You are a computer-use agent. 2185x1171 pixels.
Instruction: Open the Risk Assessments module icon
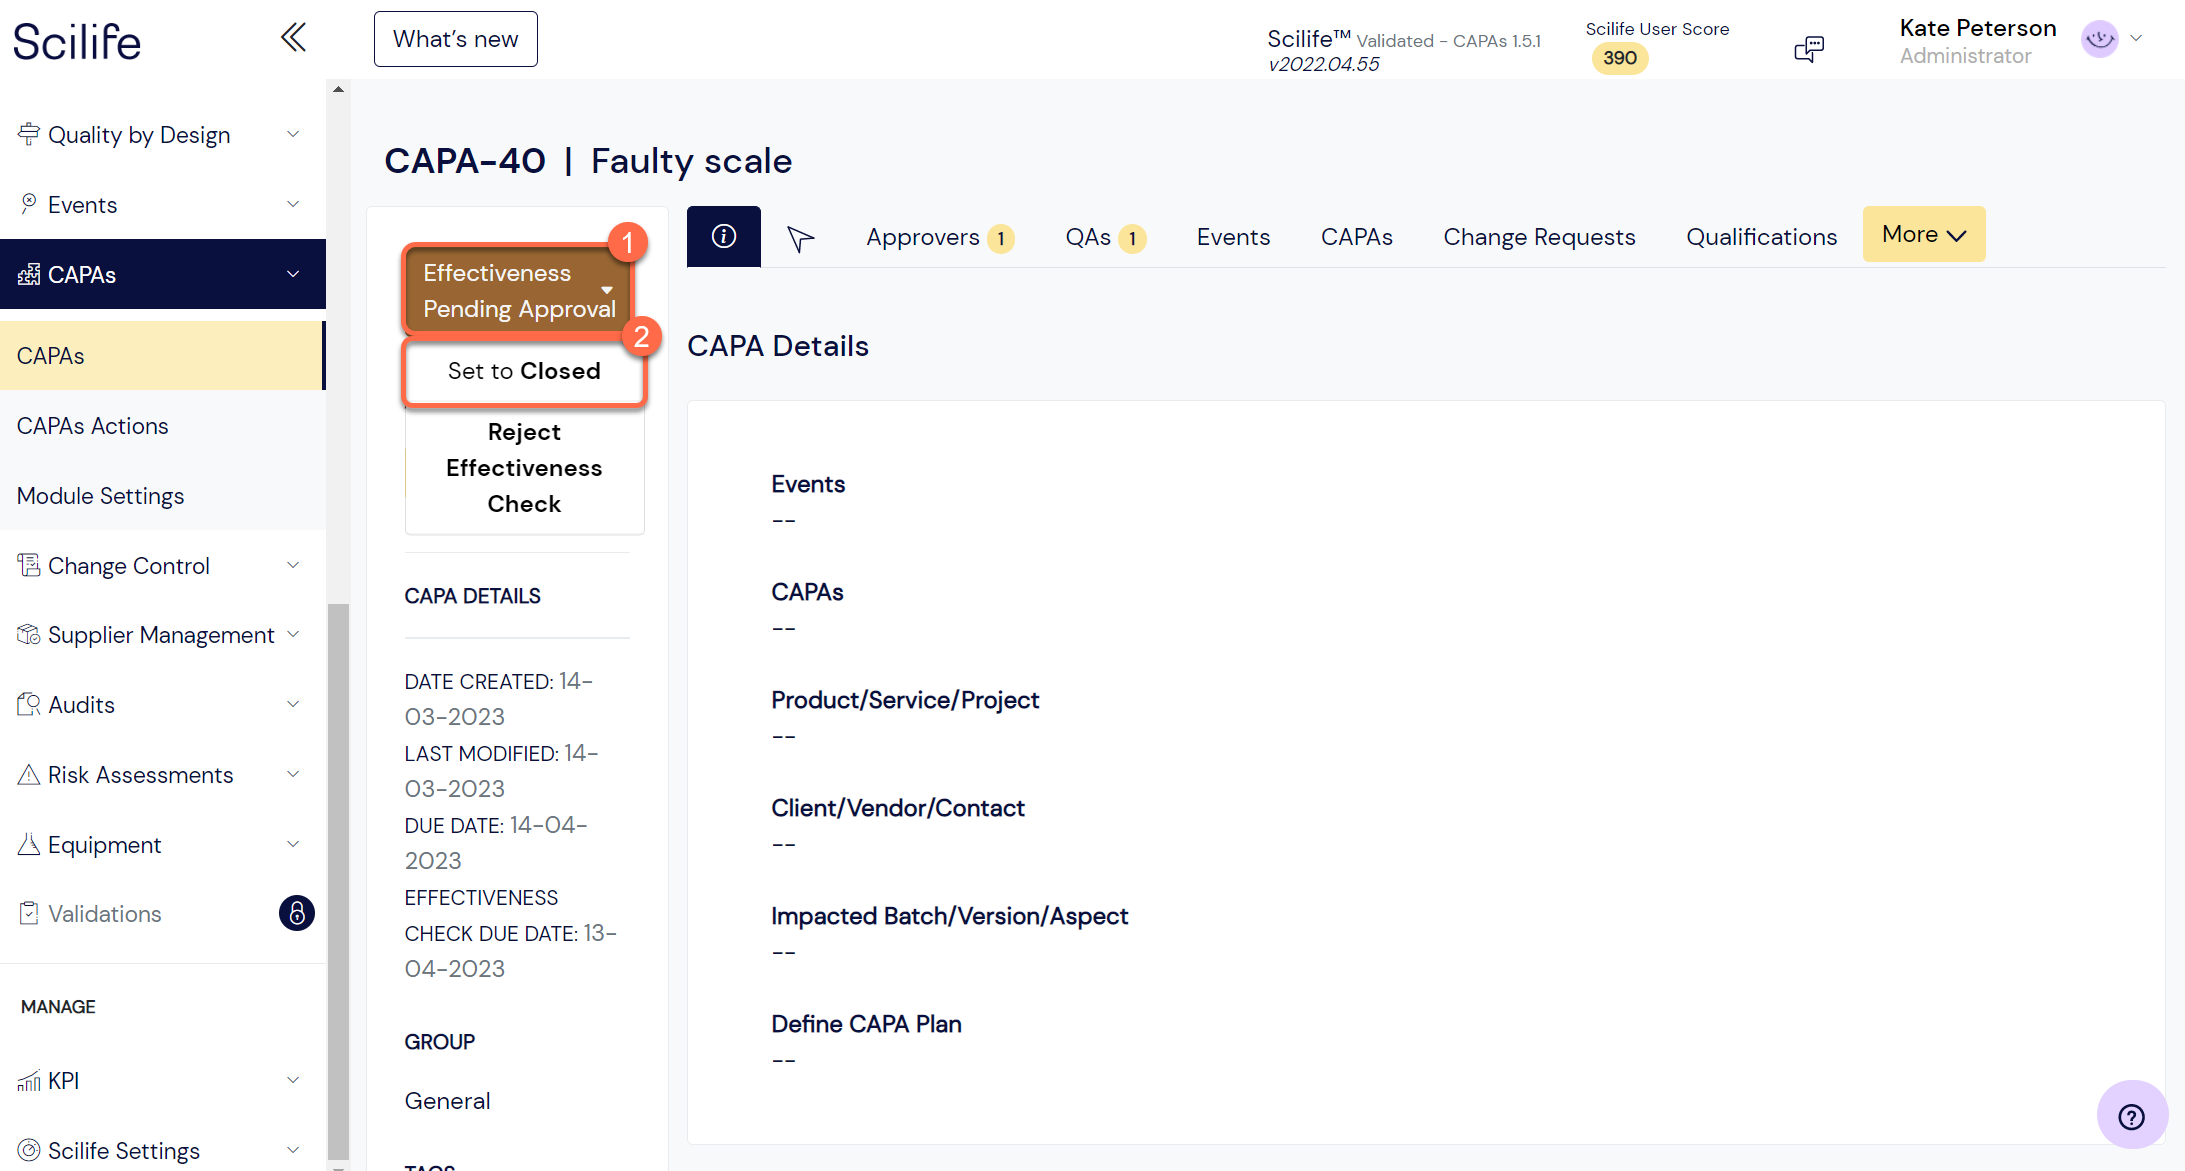tap(29, 774)
